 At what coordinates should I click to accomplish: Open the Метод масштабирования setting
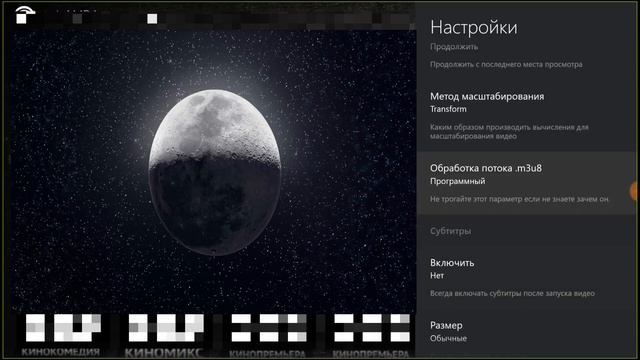[x=526, y=116]
